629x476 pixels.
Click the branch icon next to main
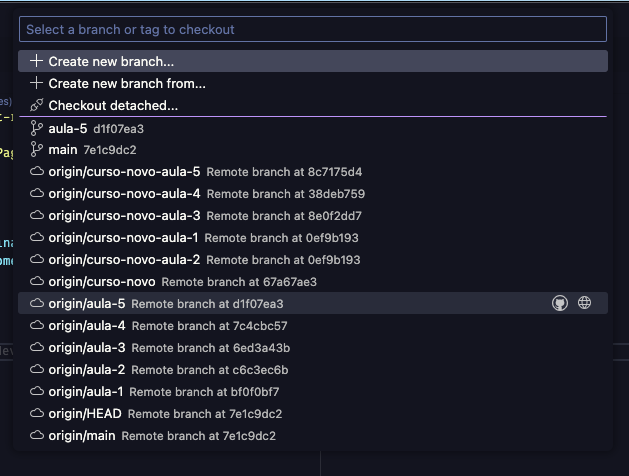click(37, 150)
